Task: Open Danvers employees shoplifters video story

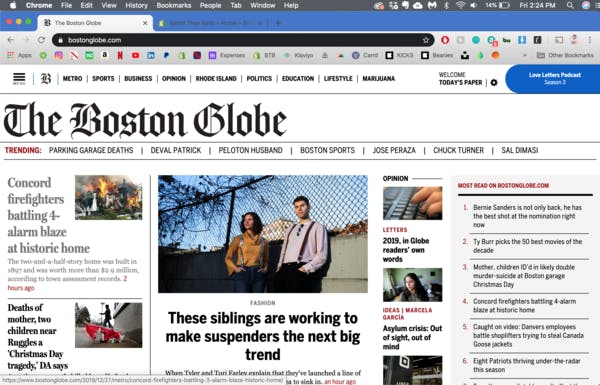Action: pos(528,336)
